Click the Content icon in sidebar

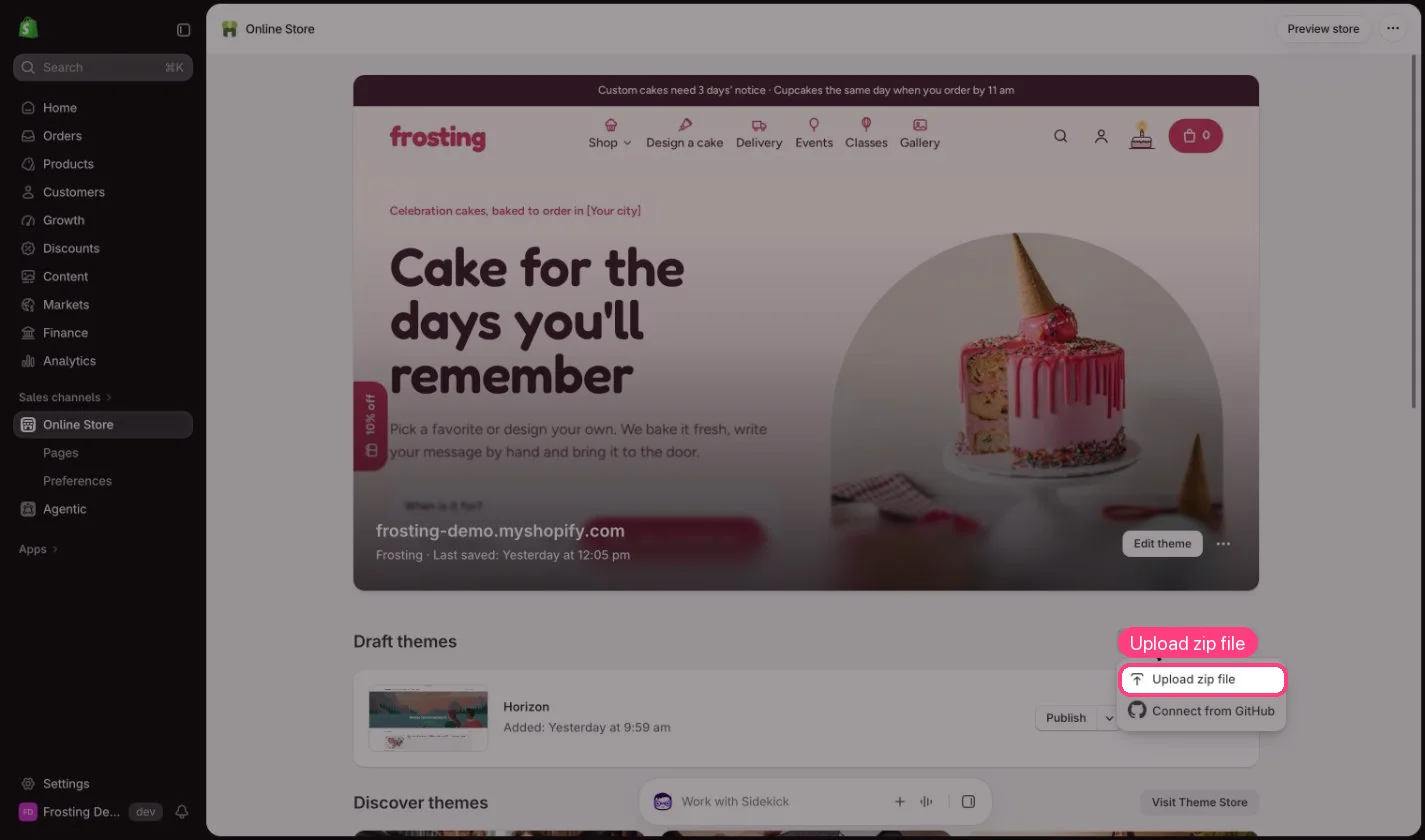28,276
